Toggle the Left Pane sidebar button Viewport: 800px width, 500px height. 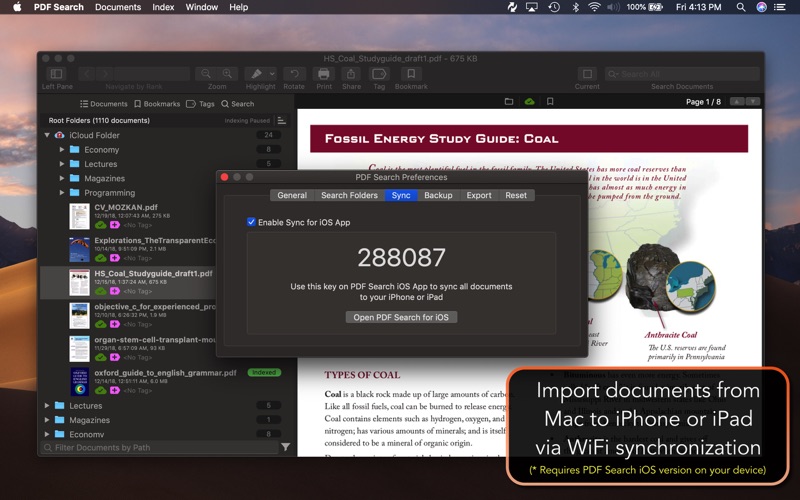56,74
